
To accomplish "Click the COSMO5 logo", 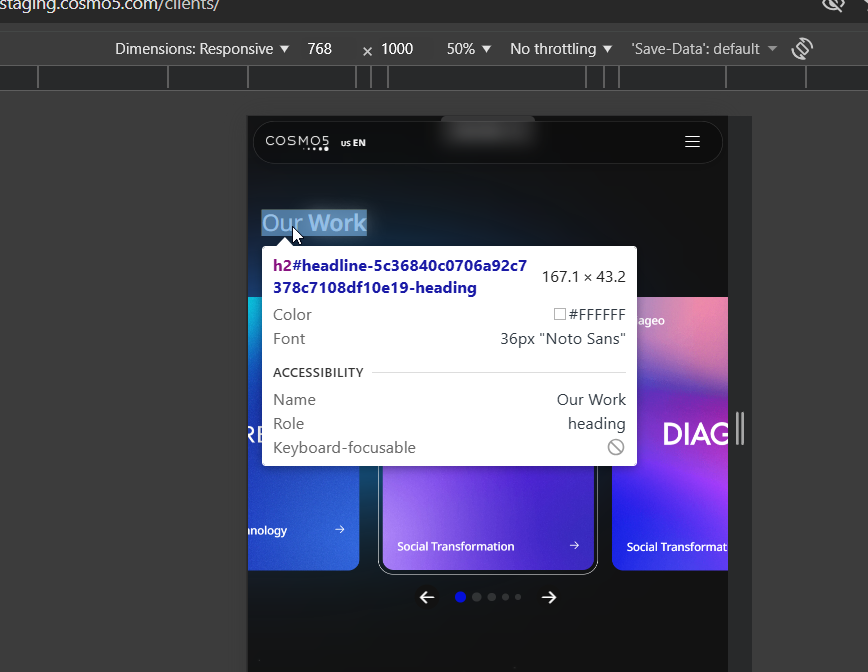I will pyautogui.click(x=297, y=142).
